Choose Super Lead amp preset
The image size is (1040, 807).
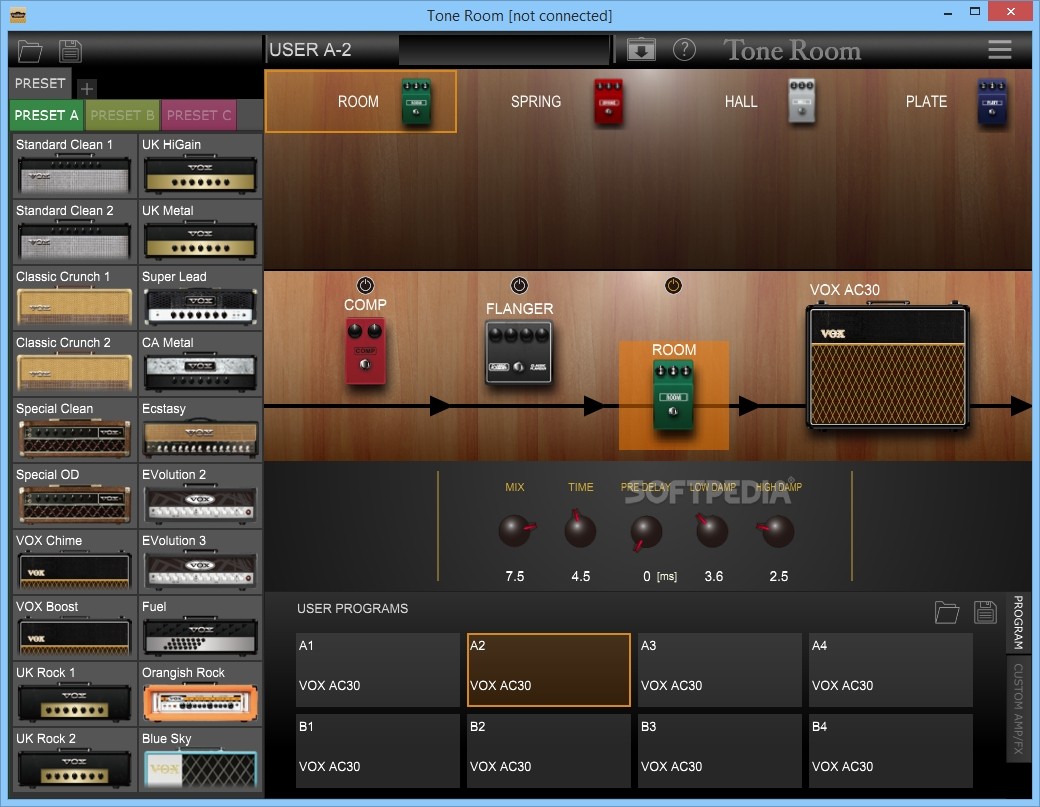click(x=200, y=298)
